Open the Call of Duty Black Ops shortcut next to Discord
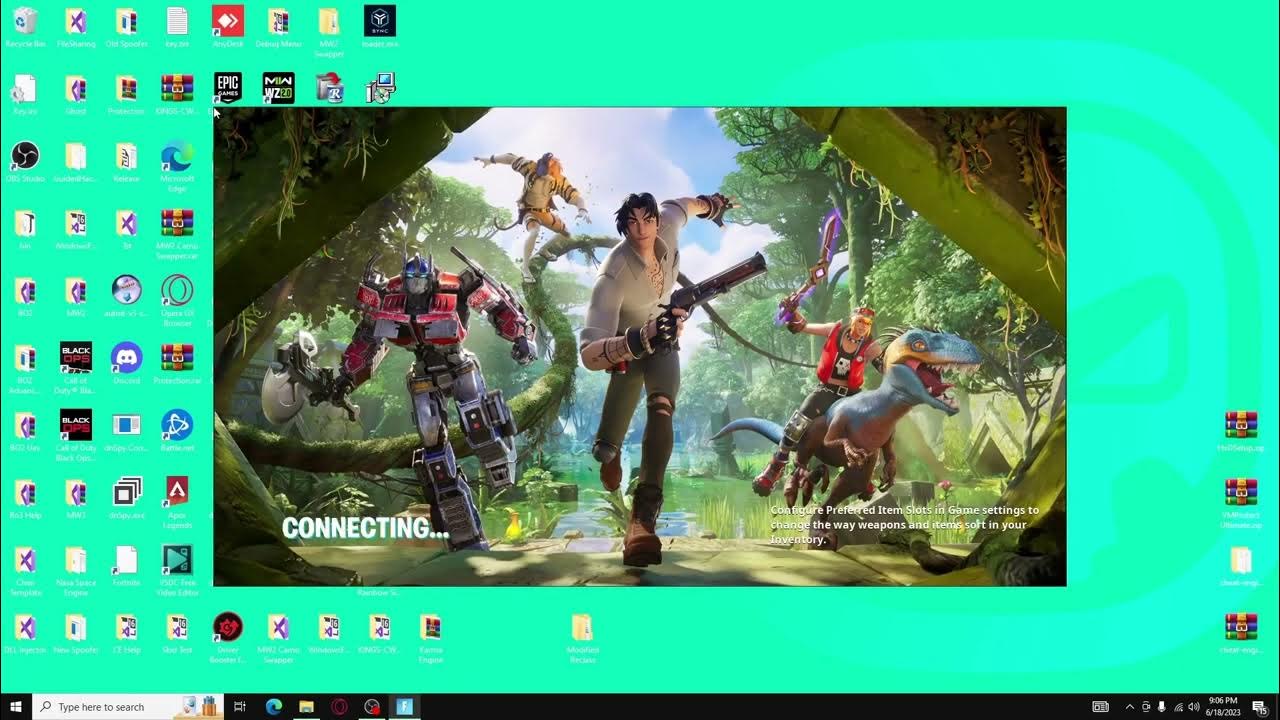Screen dimensions: 1280x720 [x=76, y=366]
